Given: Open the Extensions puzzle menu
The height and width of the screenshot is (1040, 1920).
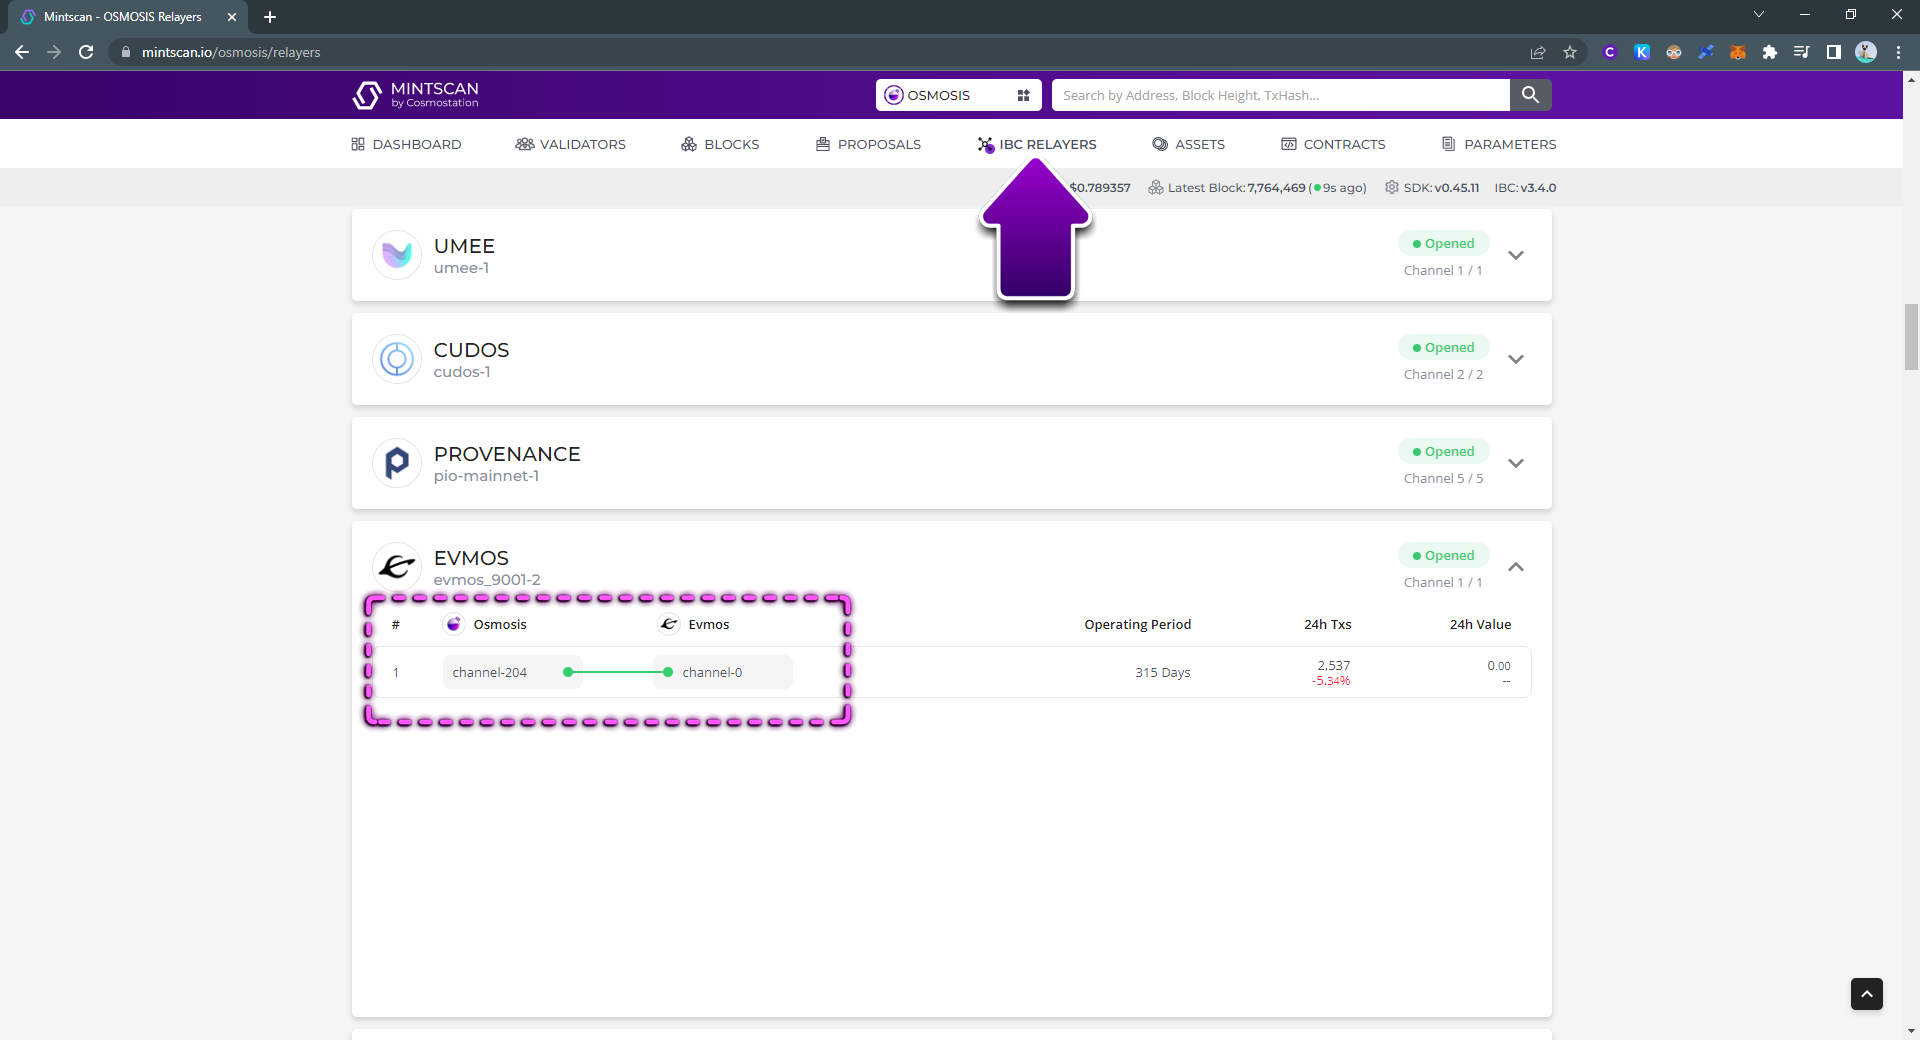Looking at the screenshot, I should coord(1770,52).
